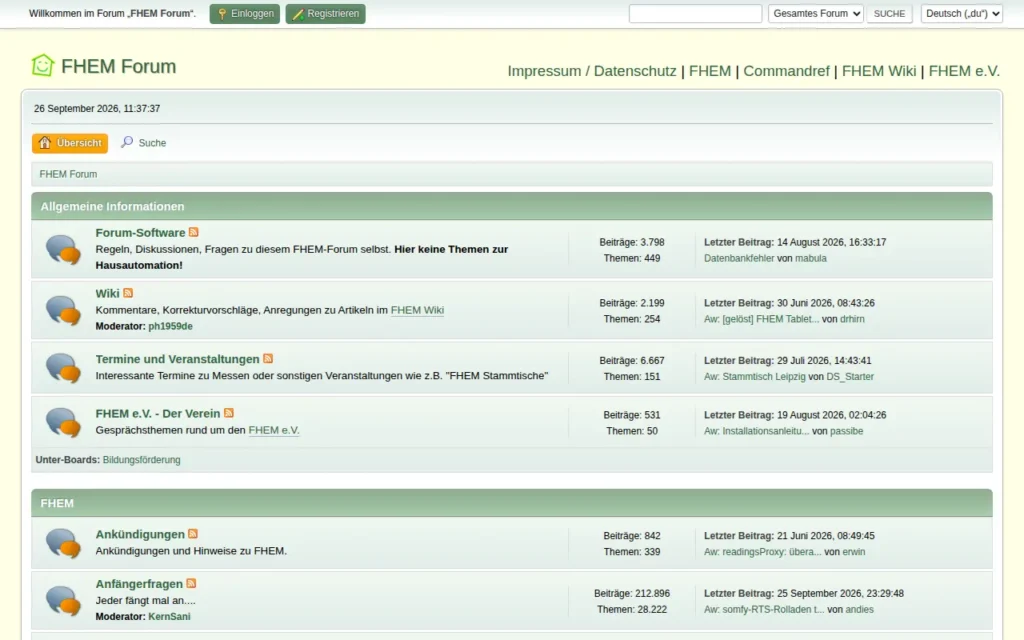Open user profile drhirn

coord(852,319)
